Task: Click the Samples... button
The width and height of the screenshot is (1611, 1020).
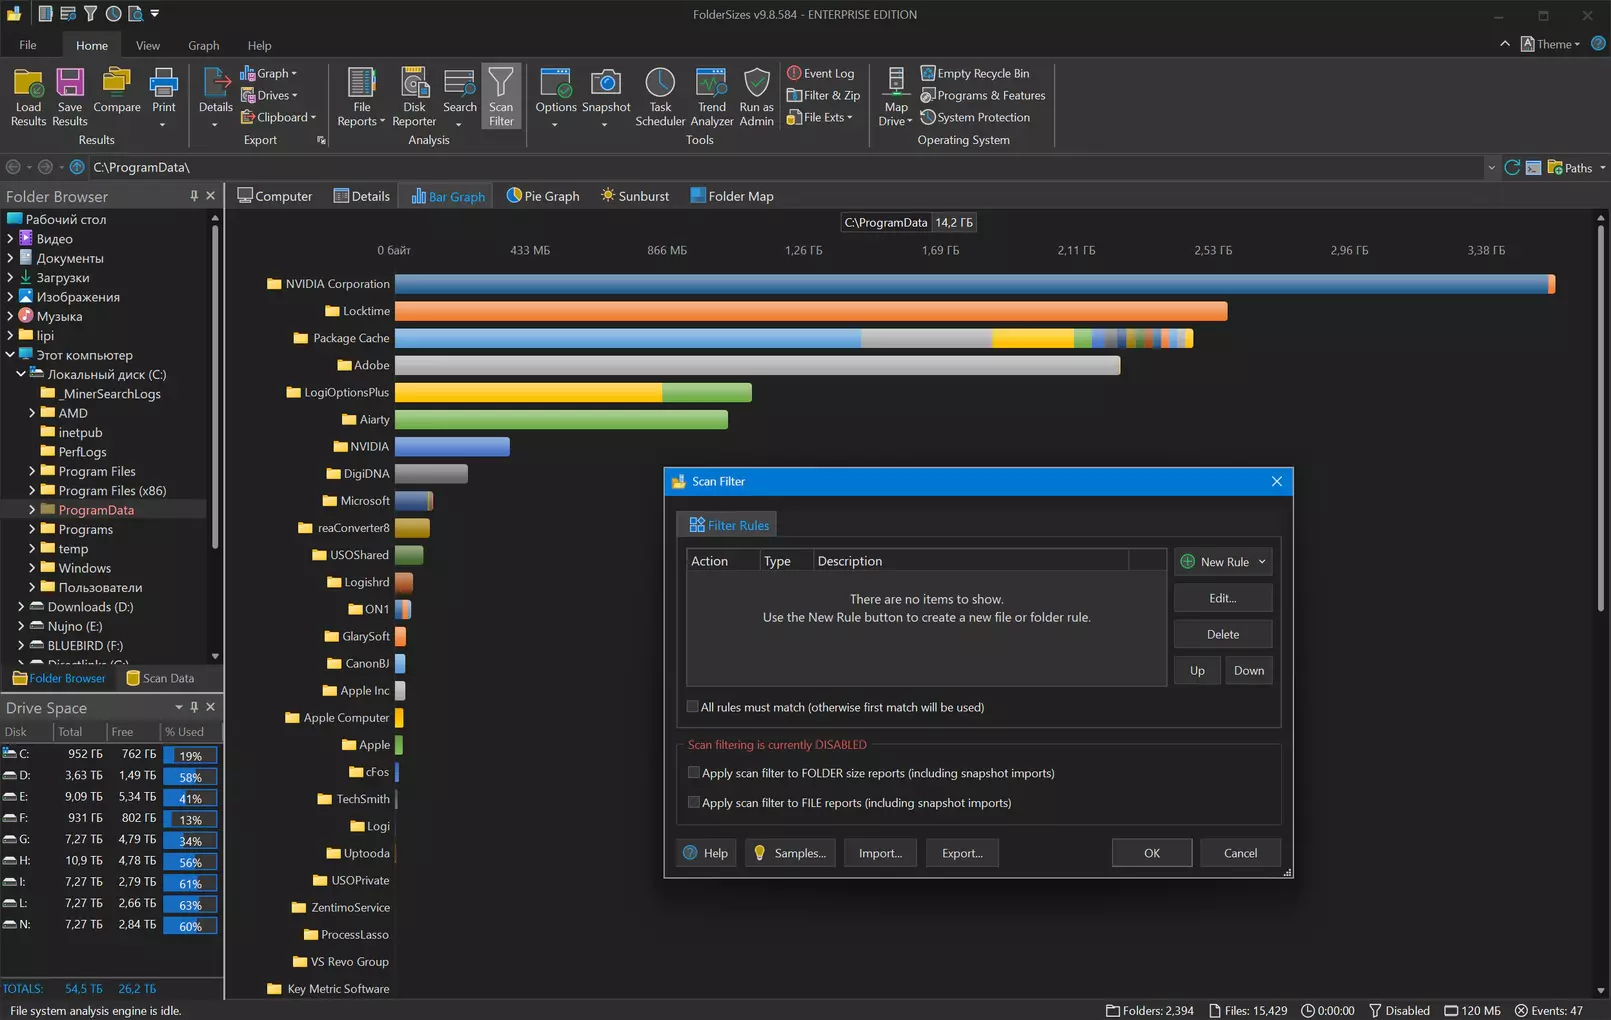Action: pos(789,853)
